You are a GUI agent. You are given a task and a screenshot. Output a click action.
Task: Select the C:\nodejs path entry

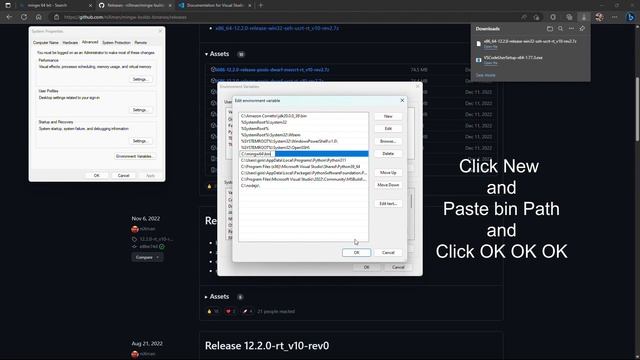[x=303, y=186]
